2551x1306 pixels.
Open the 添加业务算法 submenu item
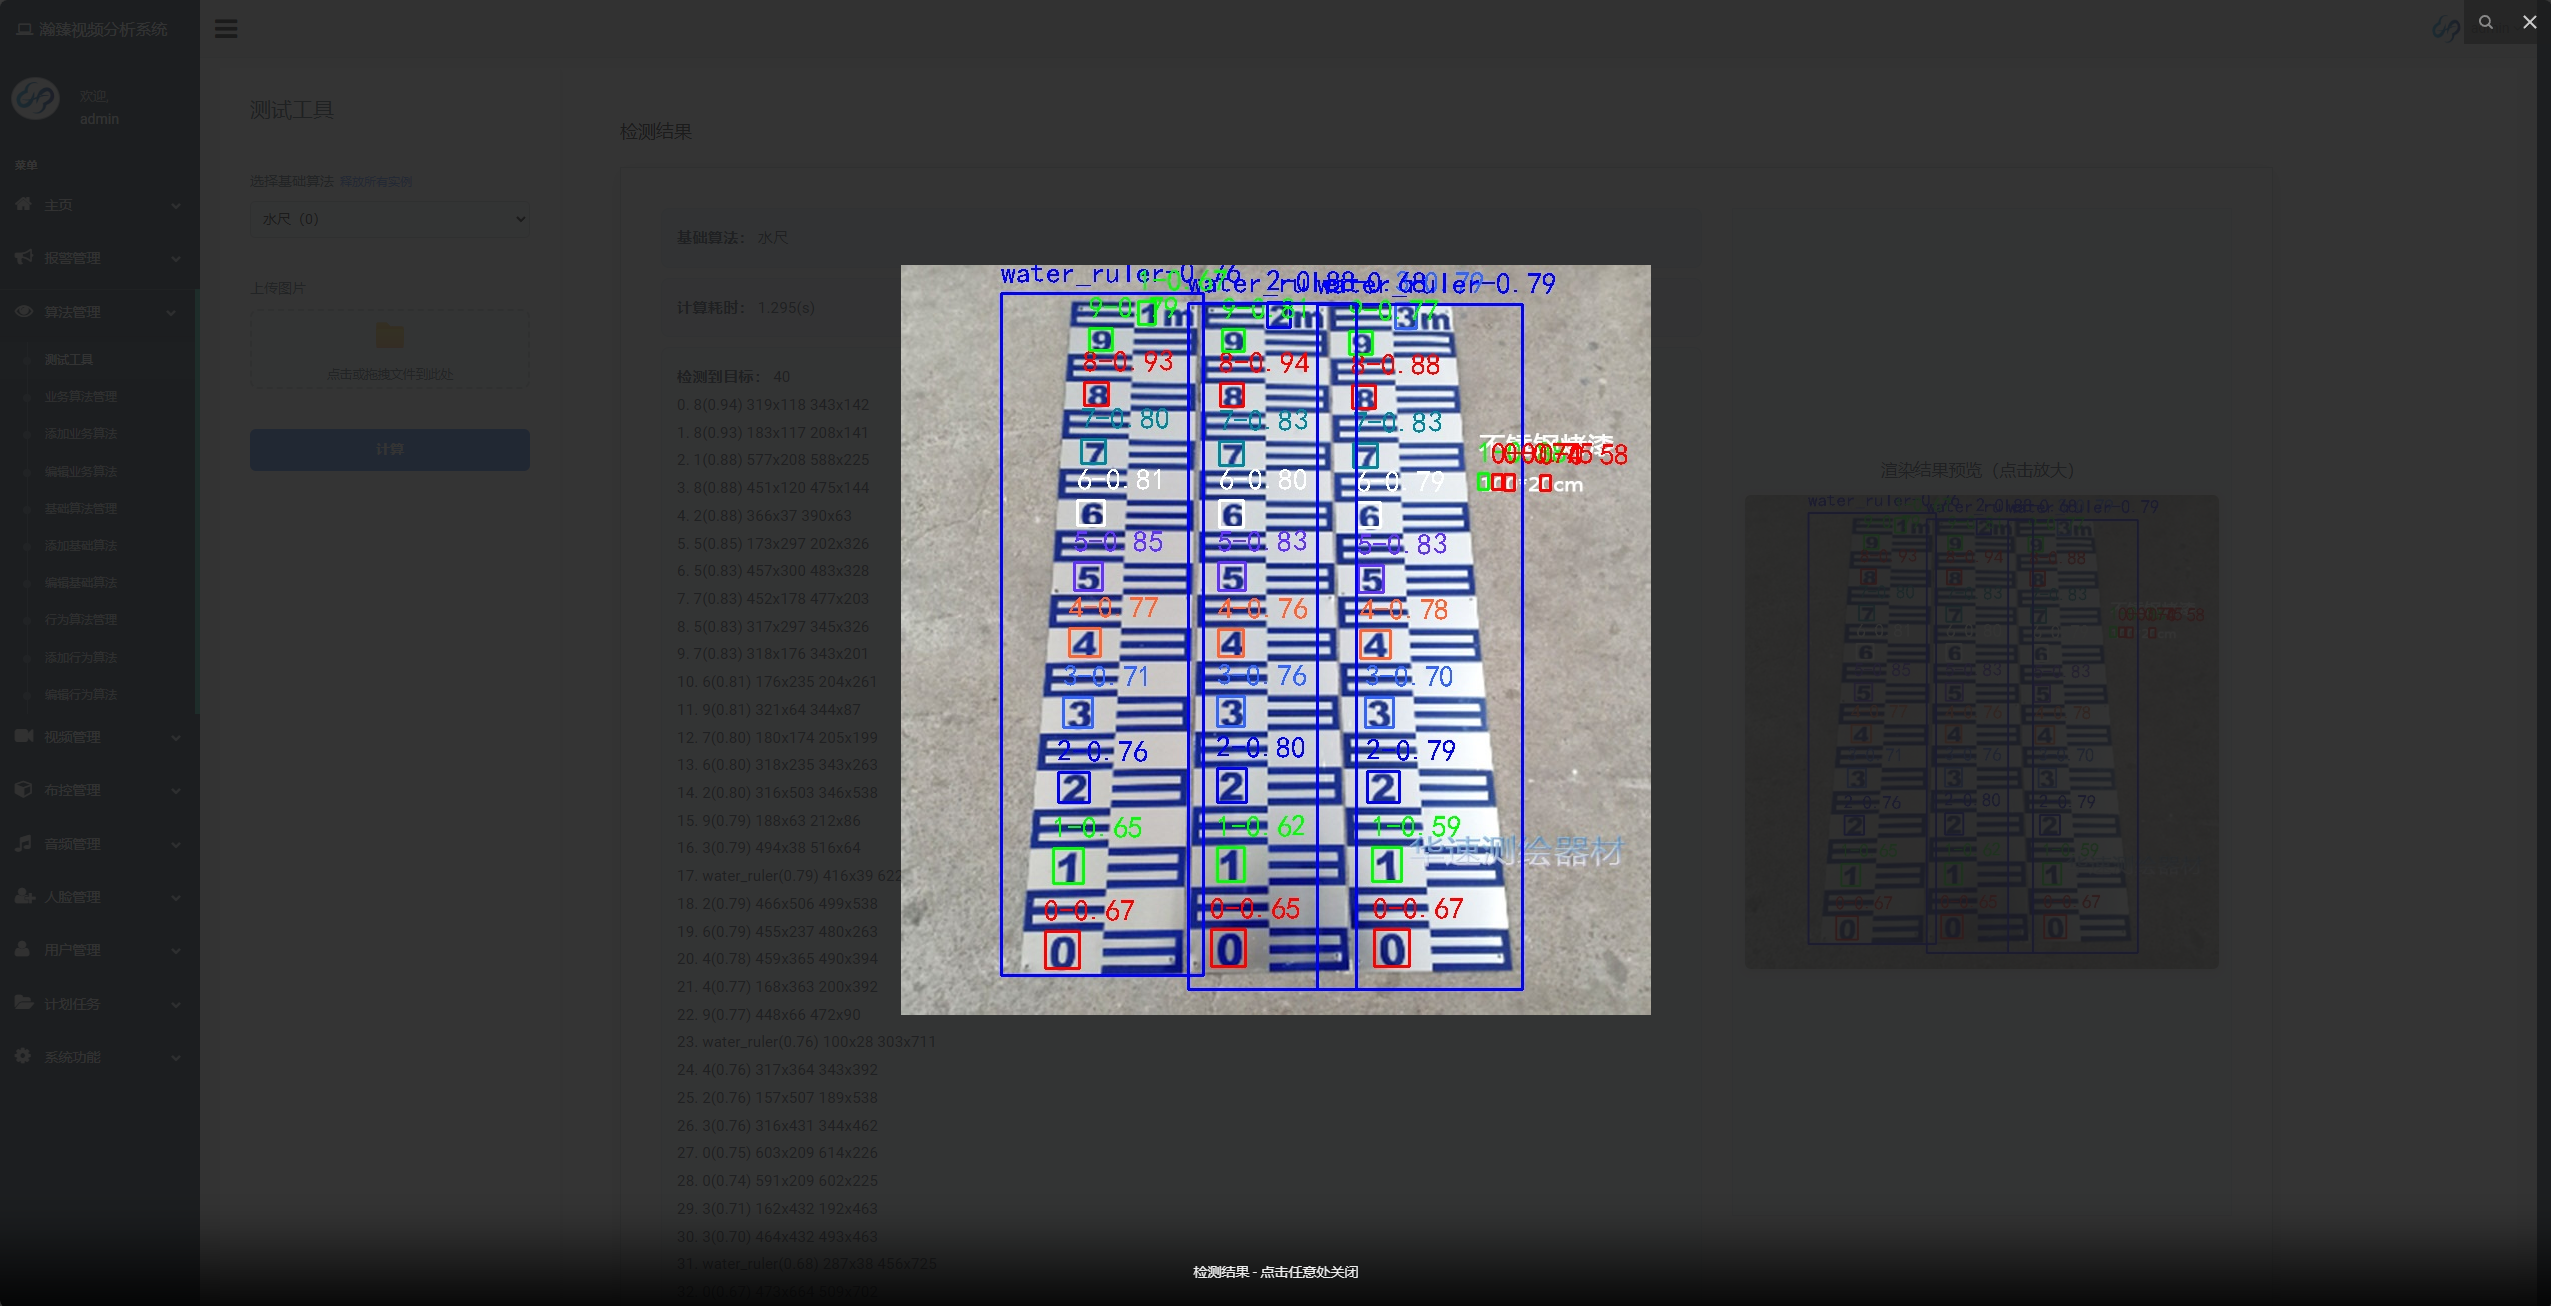81,434
